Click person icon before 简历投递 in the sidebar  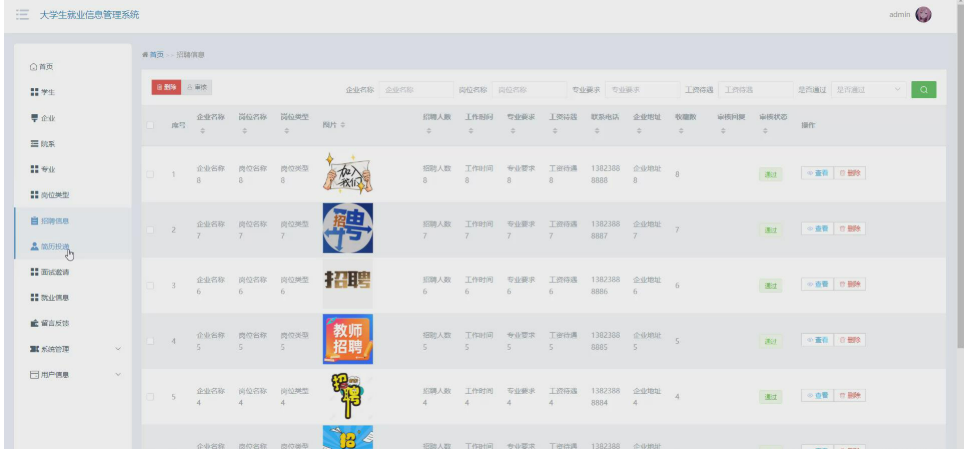34,246
